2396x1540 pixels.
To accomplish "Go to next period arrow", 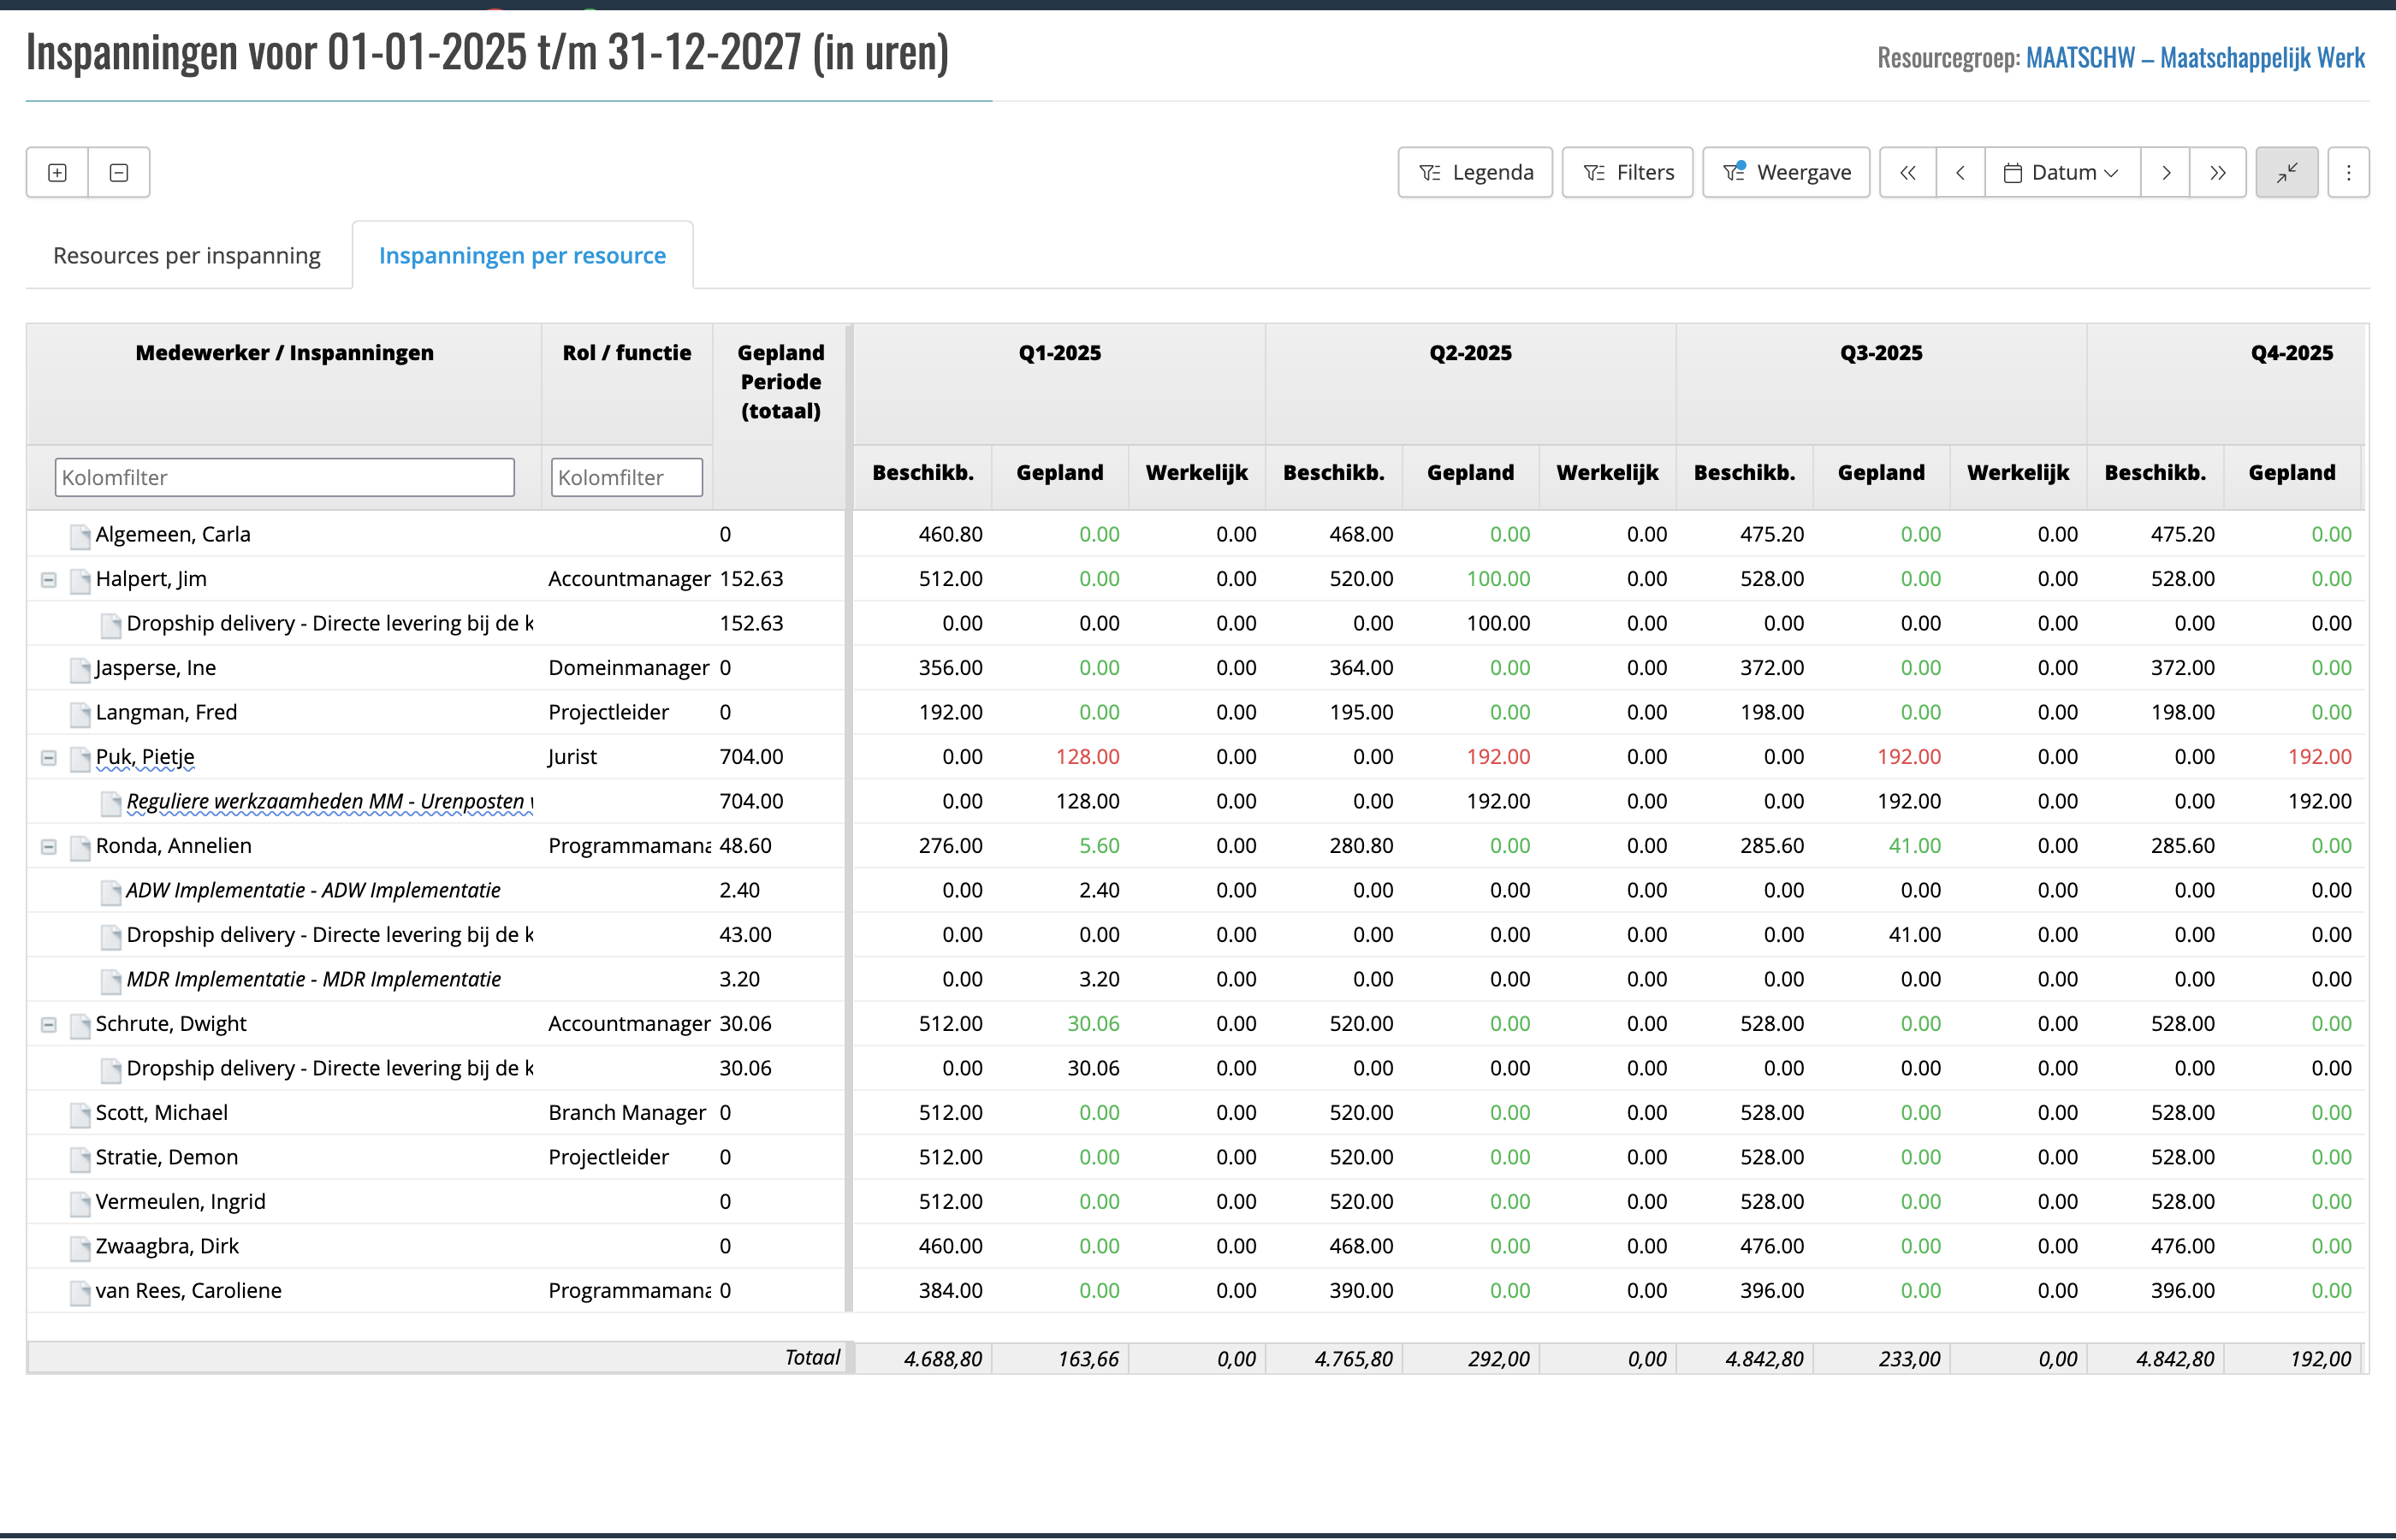I will pos(2165,173).
